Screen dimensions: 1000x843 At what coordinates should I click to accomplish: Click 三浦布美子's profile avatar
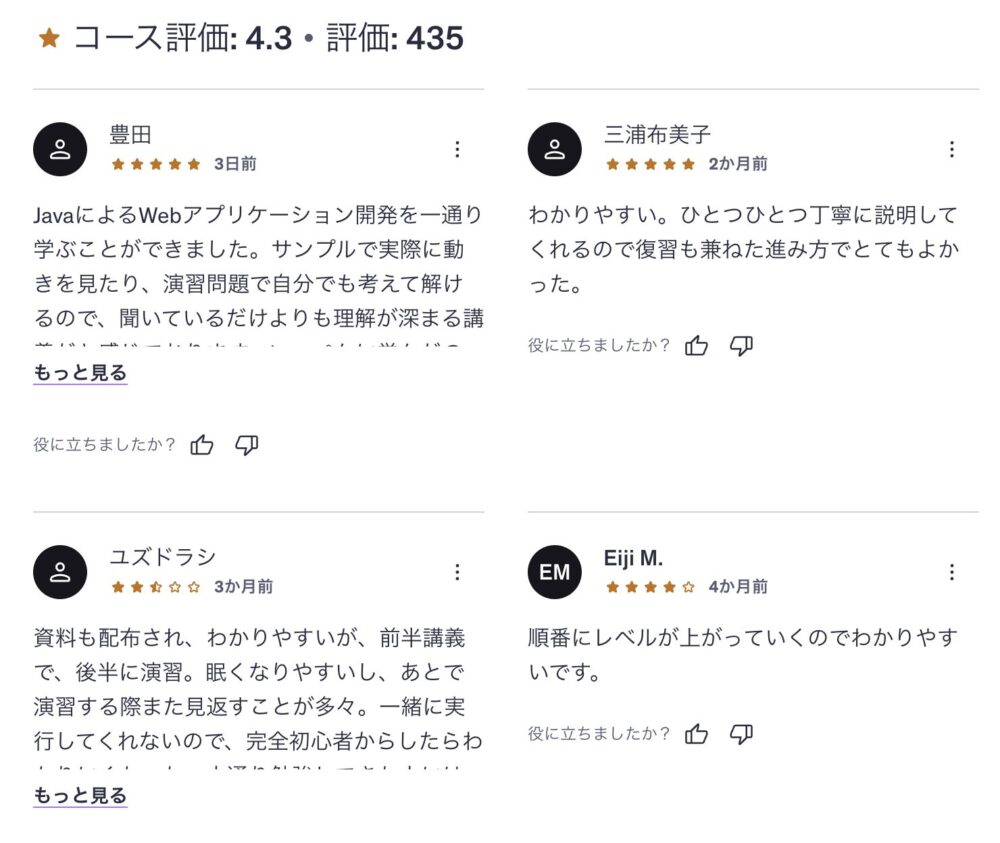554,149
